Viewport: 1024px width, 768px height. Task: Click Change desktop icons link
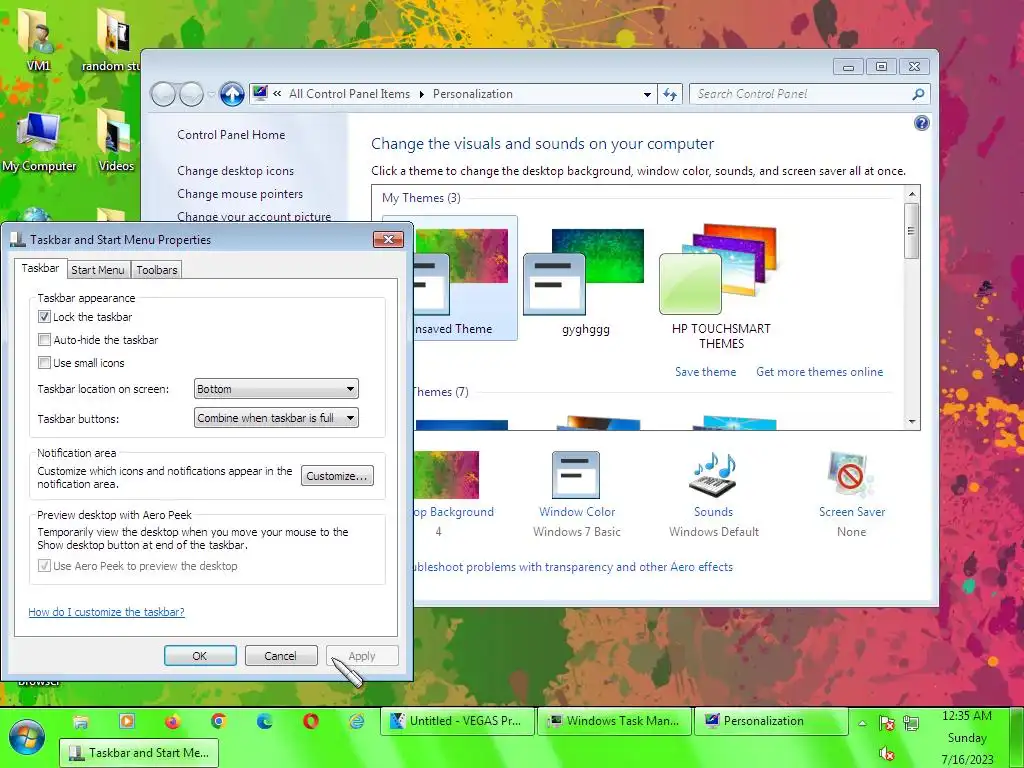[x=236, y=170]
